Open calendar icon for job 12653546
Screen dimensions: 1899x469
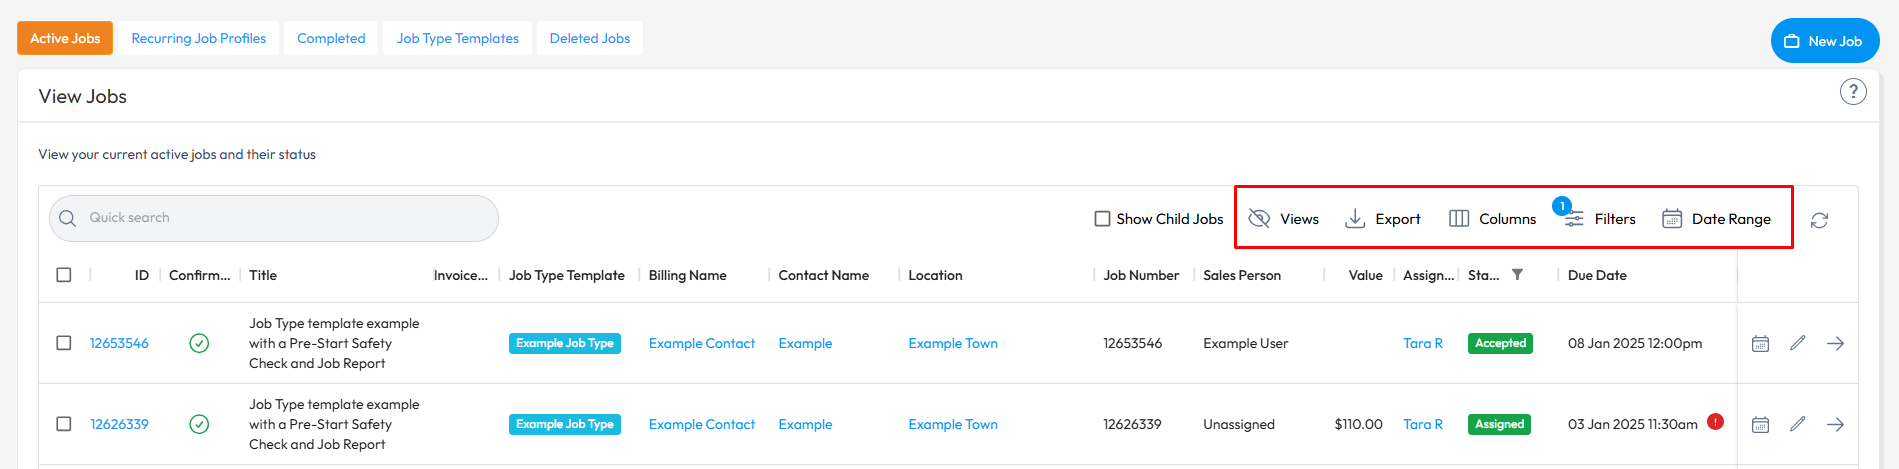(x=1760, y=343)
